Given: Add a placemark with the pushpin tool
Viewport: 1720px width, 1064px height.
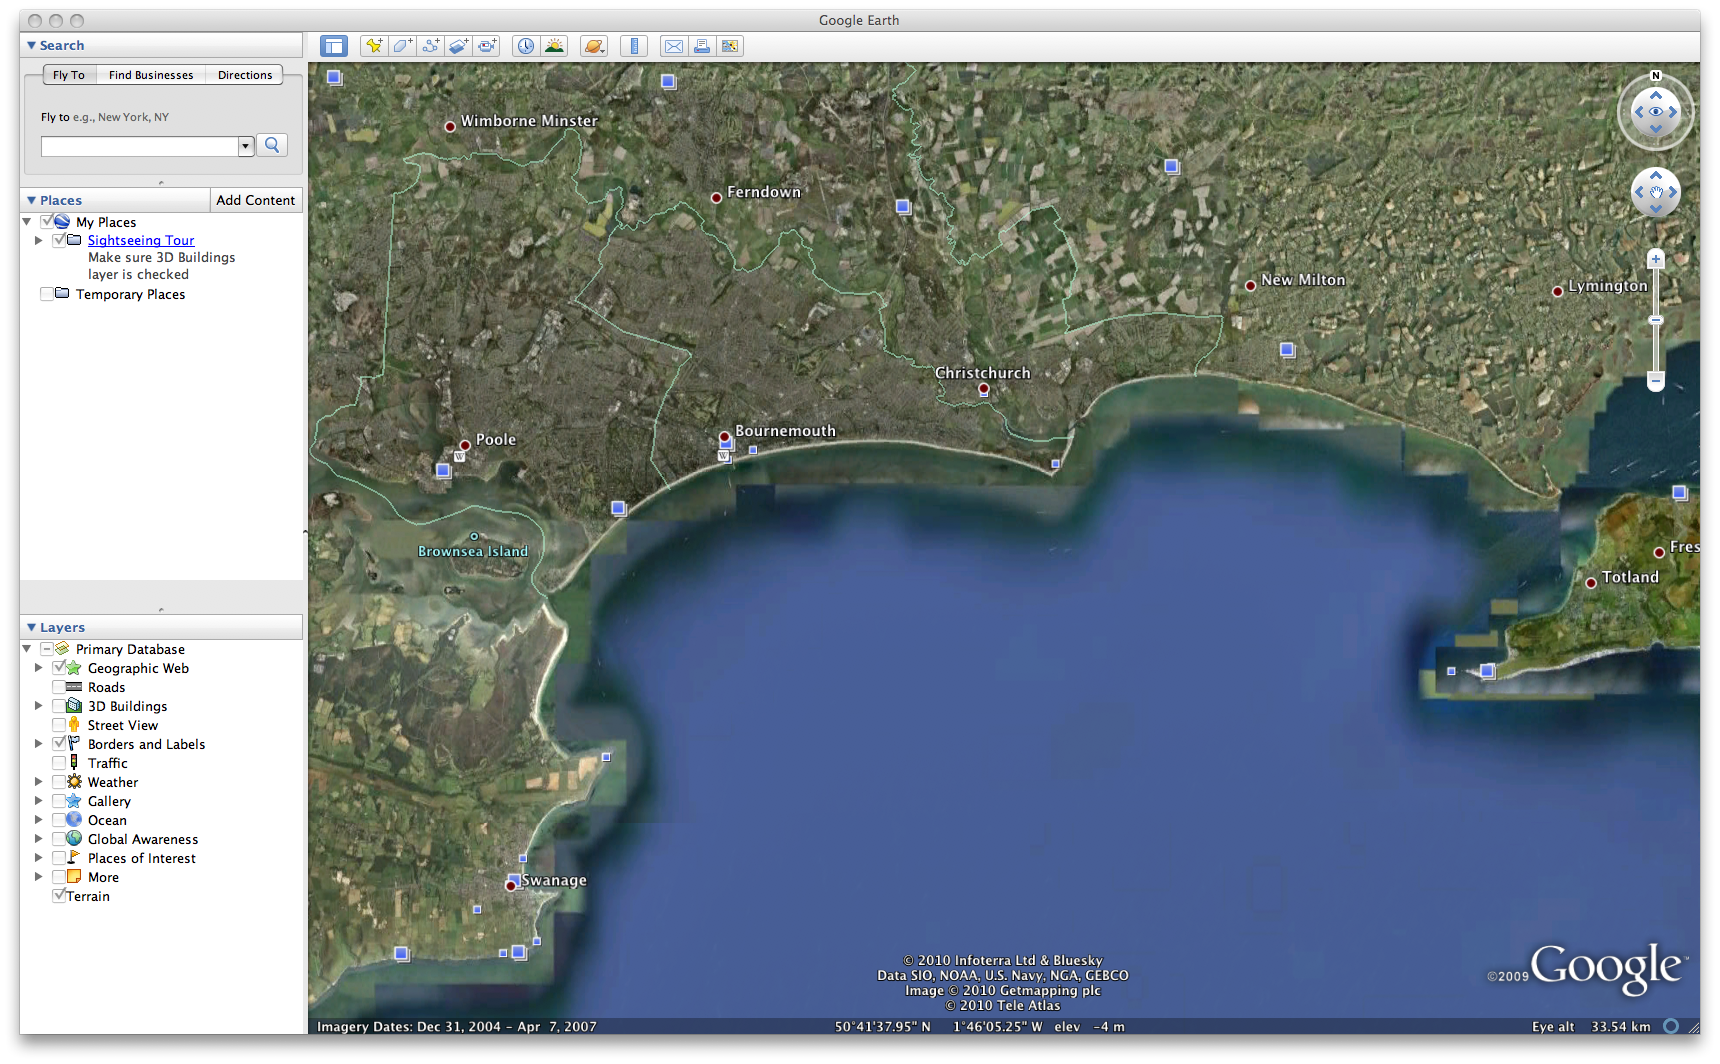Looking at the screenshot, I should (374, 46).
